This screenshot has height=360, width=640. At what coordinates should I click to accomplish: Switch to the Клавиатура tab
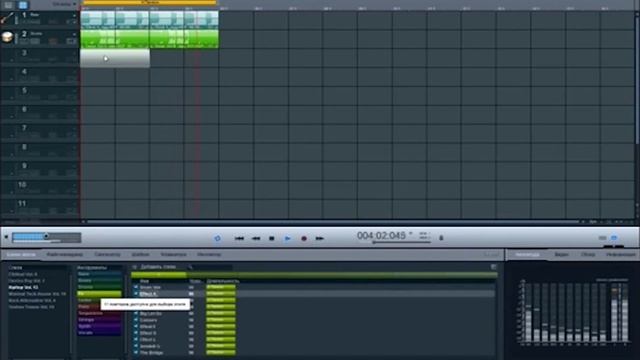pos(173,254)
